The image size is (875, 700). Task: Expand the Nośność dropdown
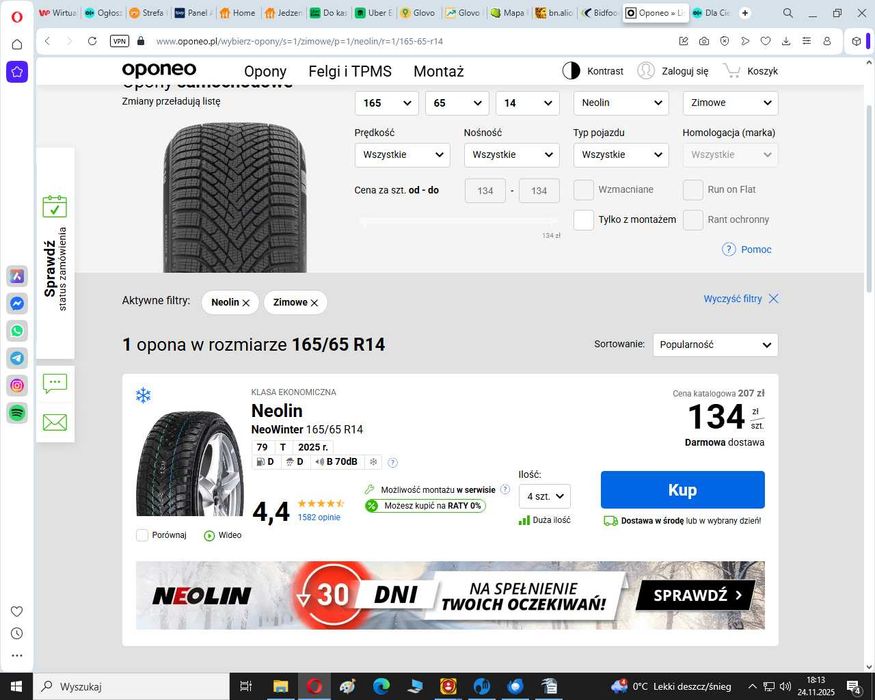[512, 155]
